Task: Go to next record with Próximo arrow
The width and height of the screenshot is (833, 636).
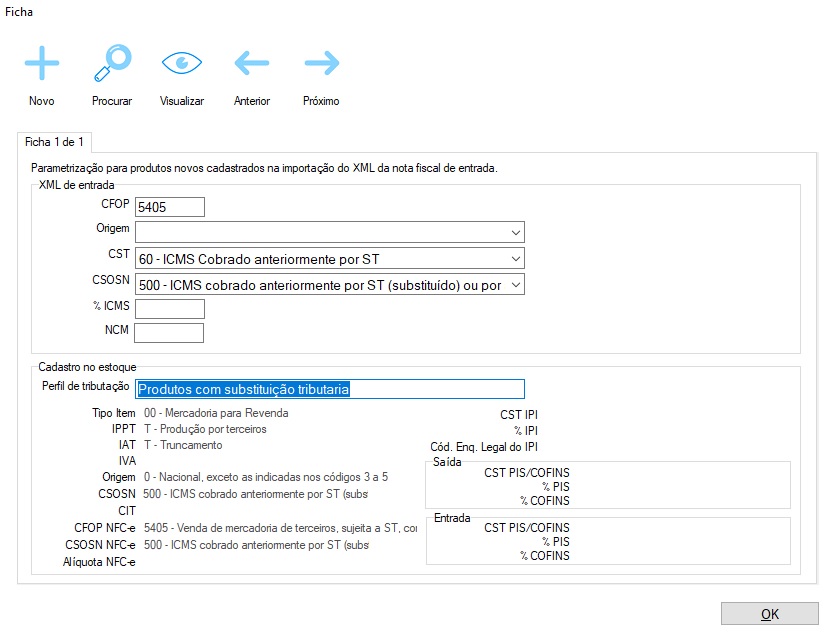Action: 321,64
